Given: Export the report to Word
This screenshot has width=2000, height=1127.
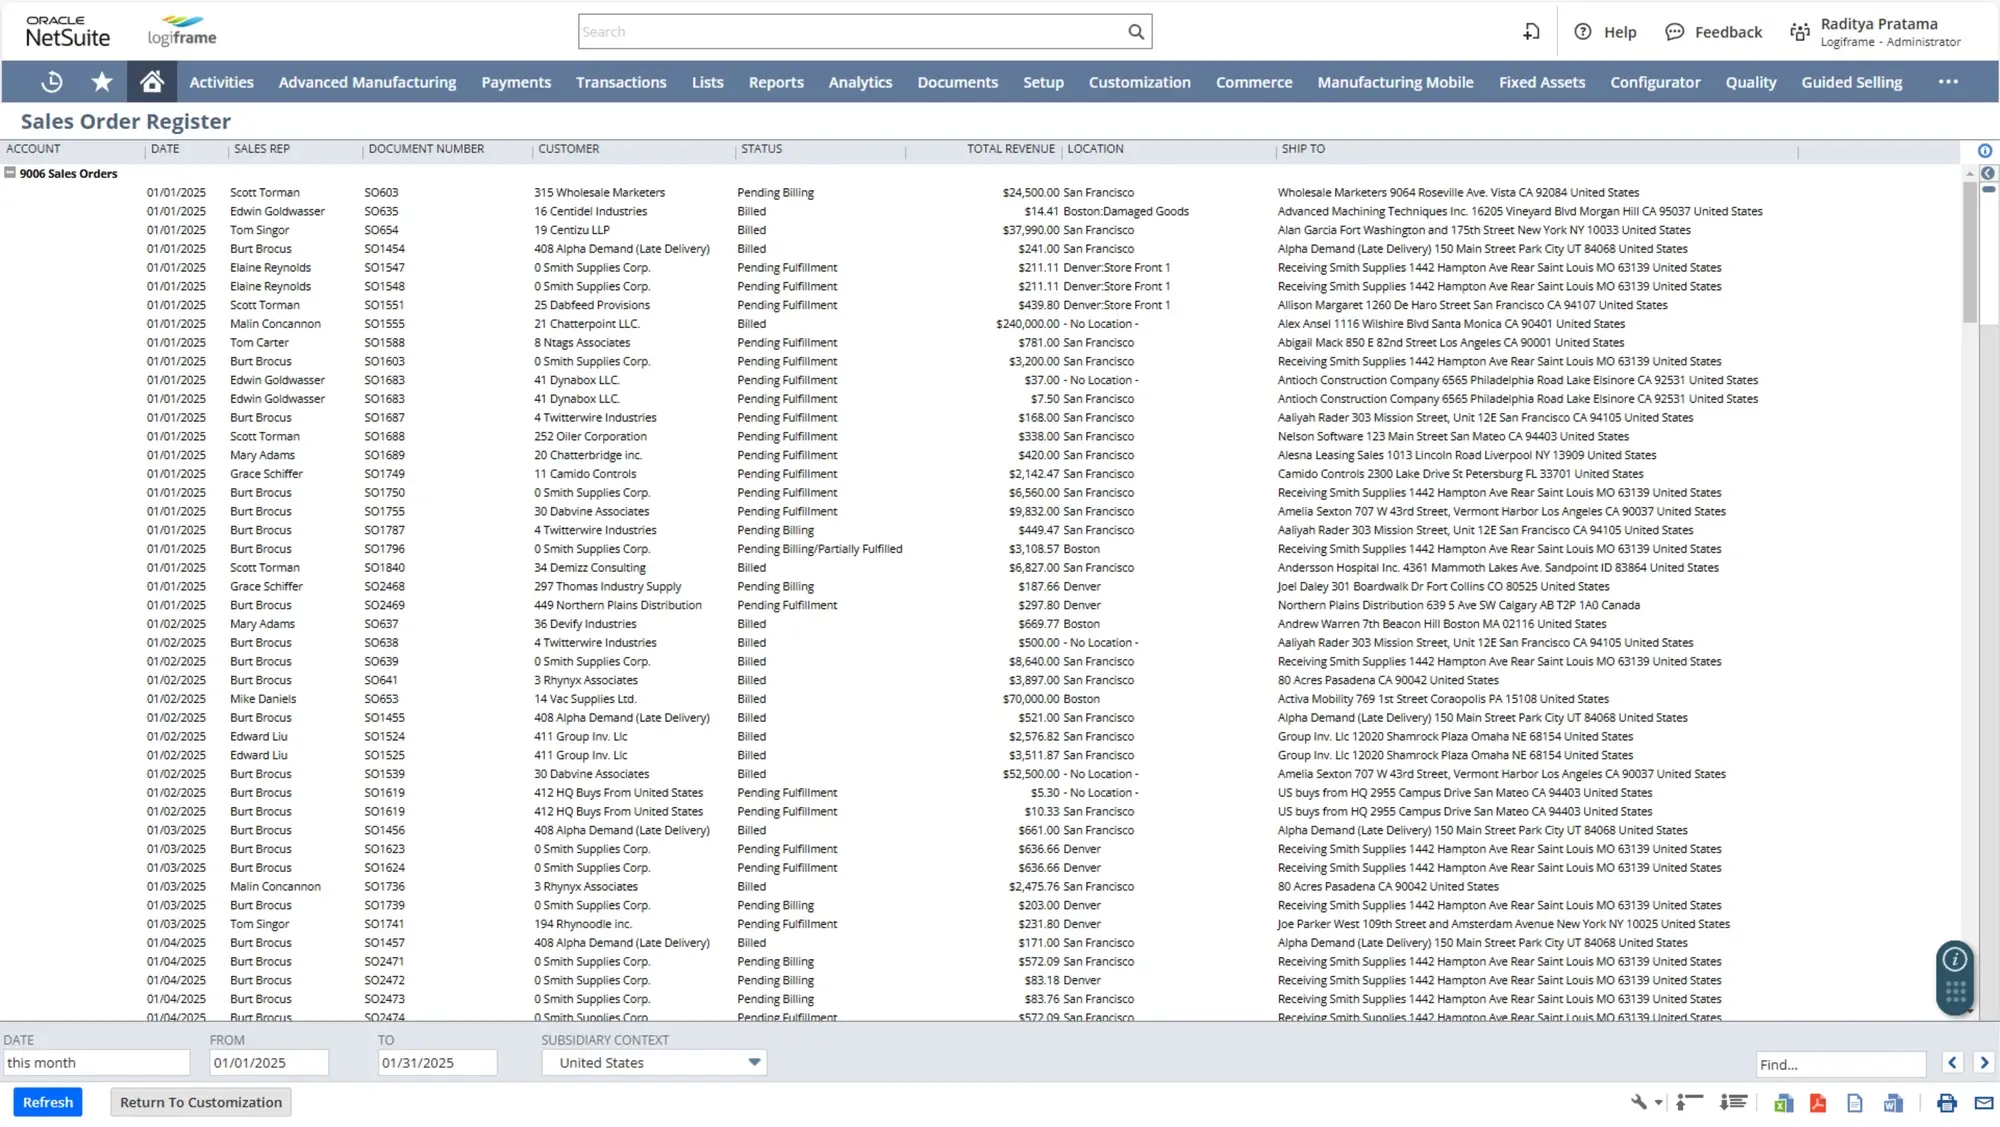Looking at the screenshot, I should coord(1891,1102).
